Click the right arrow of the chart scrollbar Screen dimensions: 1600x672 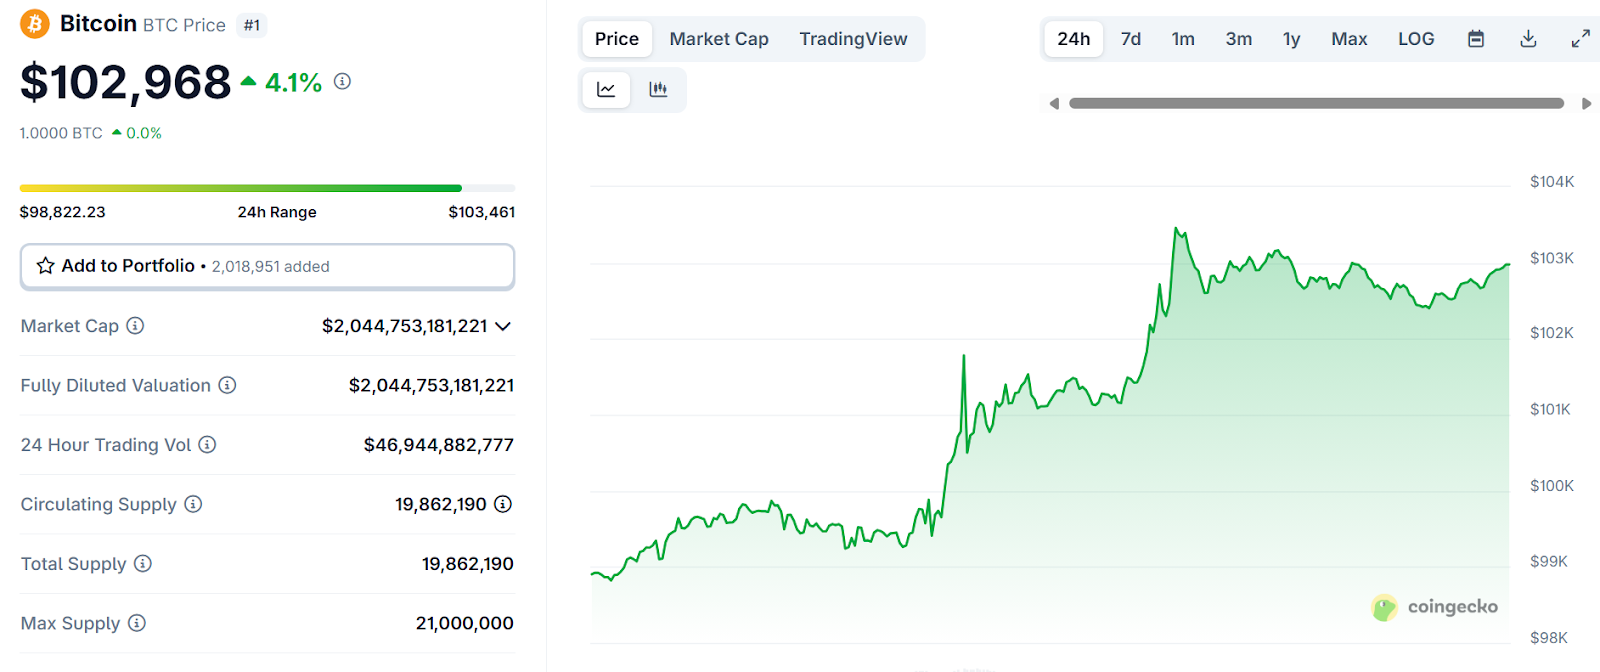[1586, 103]
